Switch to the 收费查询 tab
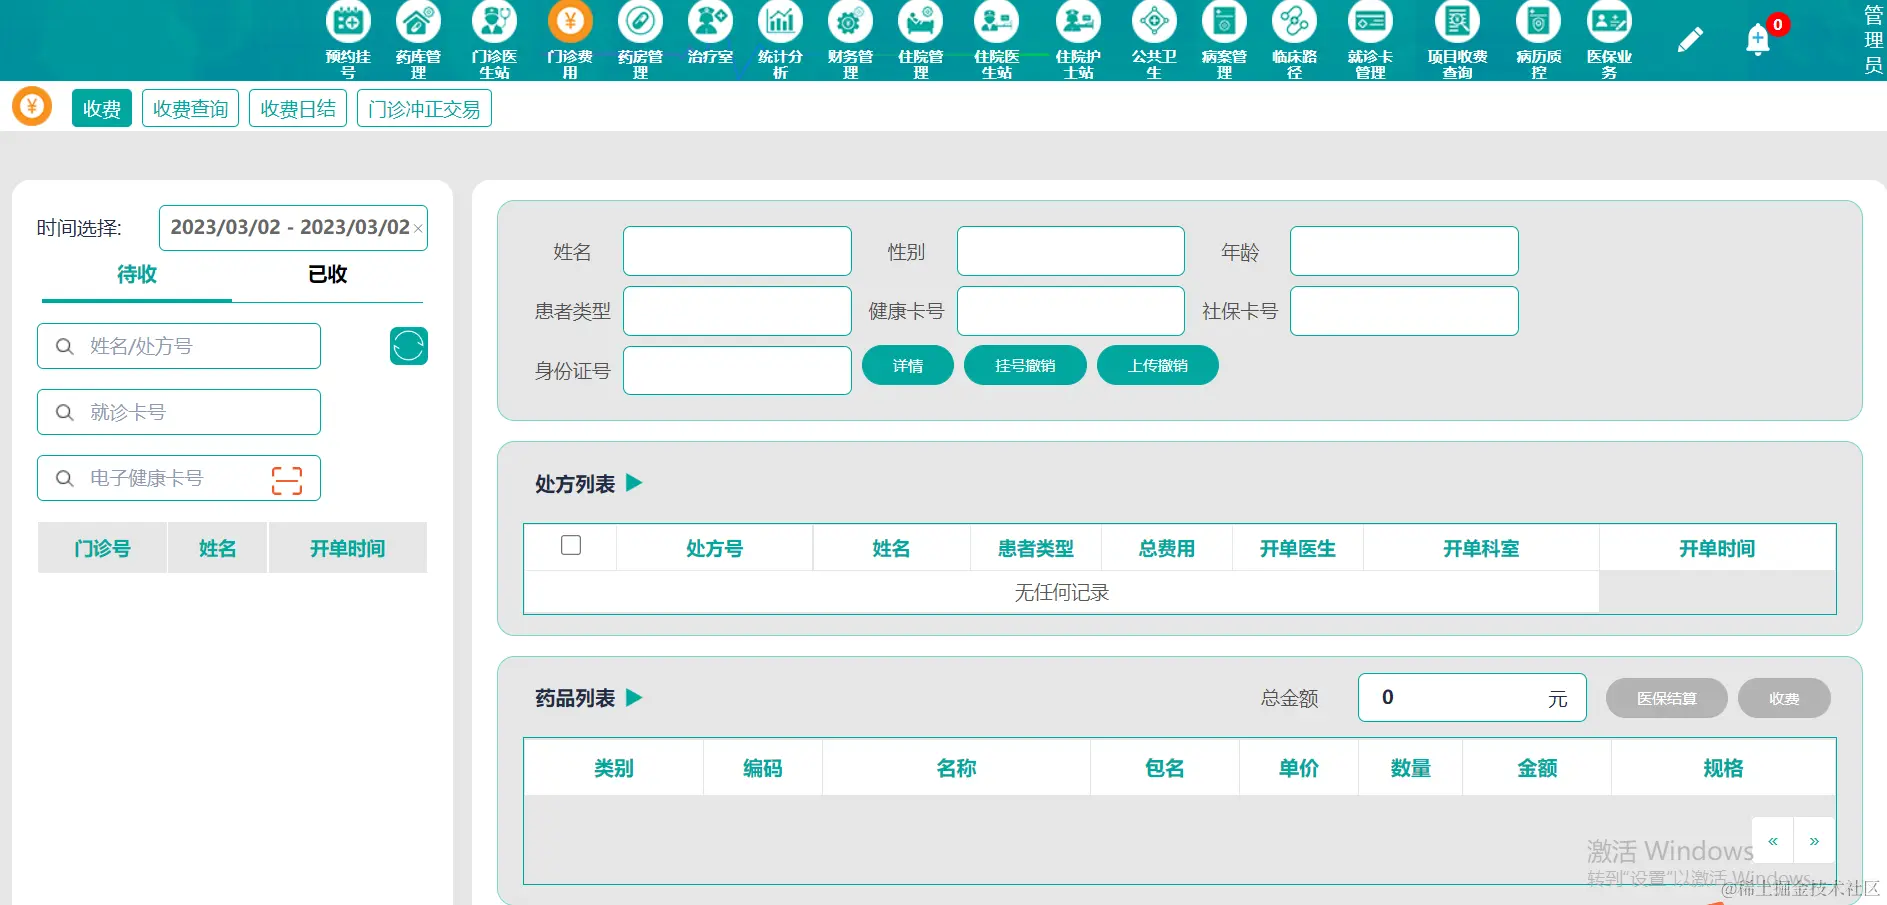Image resolution: width=1887 pixels, height=905 pixels. (190, 108)
